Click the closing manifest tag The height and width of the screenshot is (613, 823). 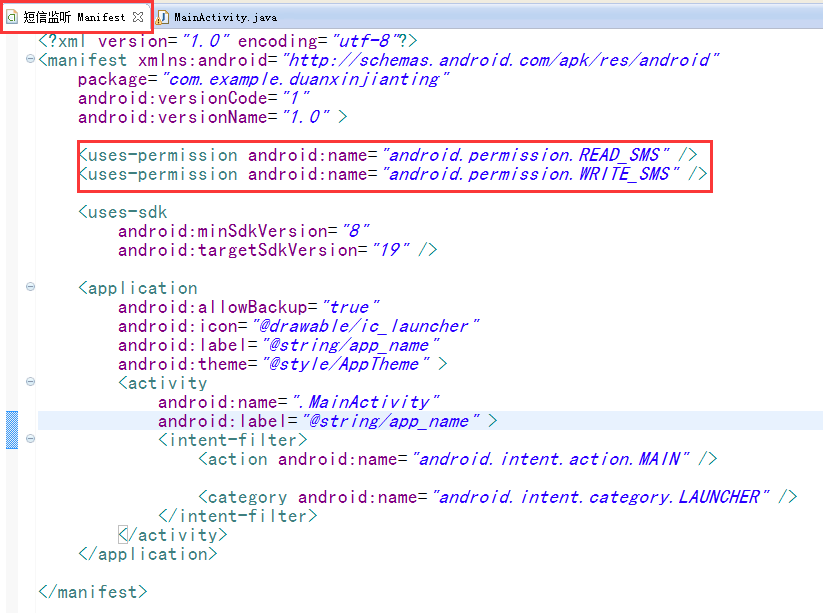click(93, 592)
